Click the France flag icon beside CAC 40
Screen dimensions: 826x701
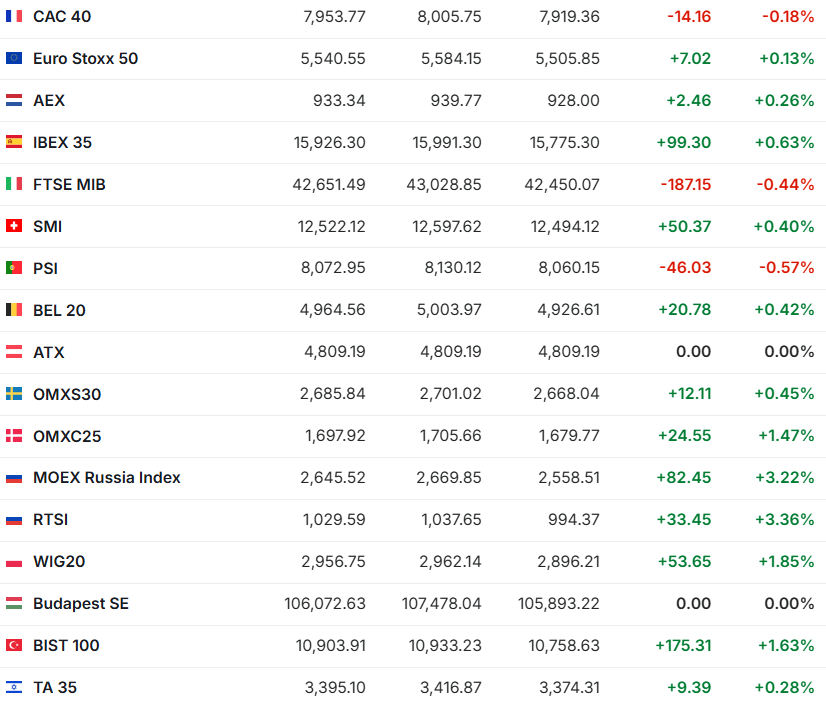coord(14,16)
